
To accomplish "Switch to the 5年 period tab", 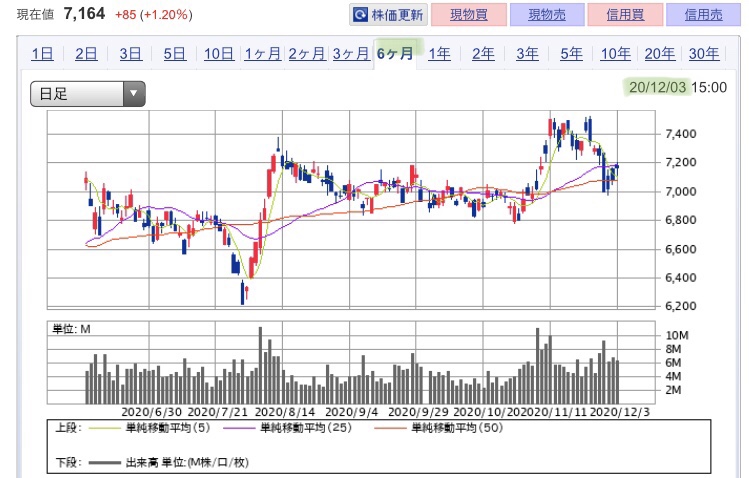I will coord(571,54).
